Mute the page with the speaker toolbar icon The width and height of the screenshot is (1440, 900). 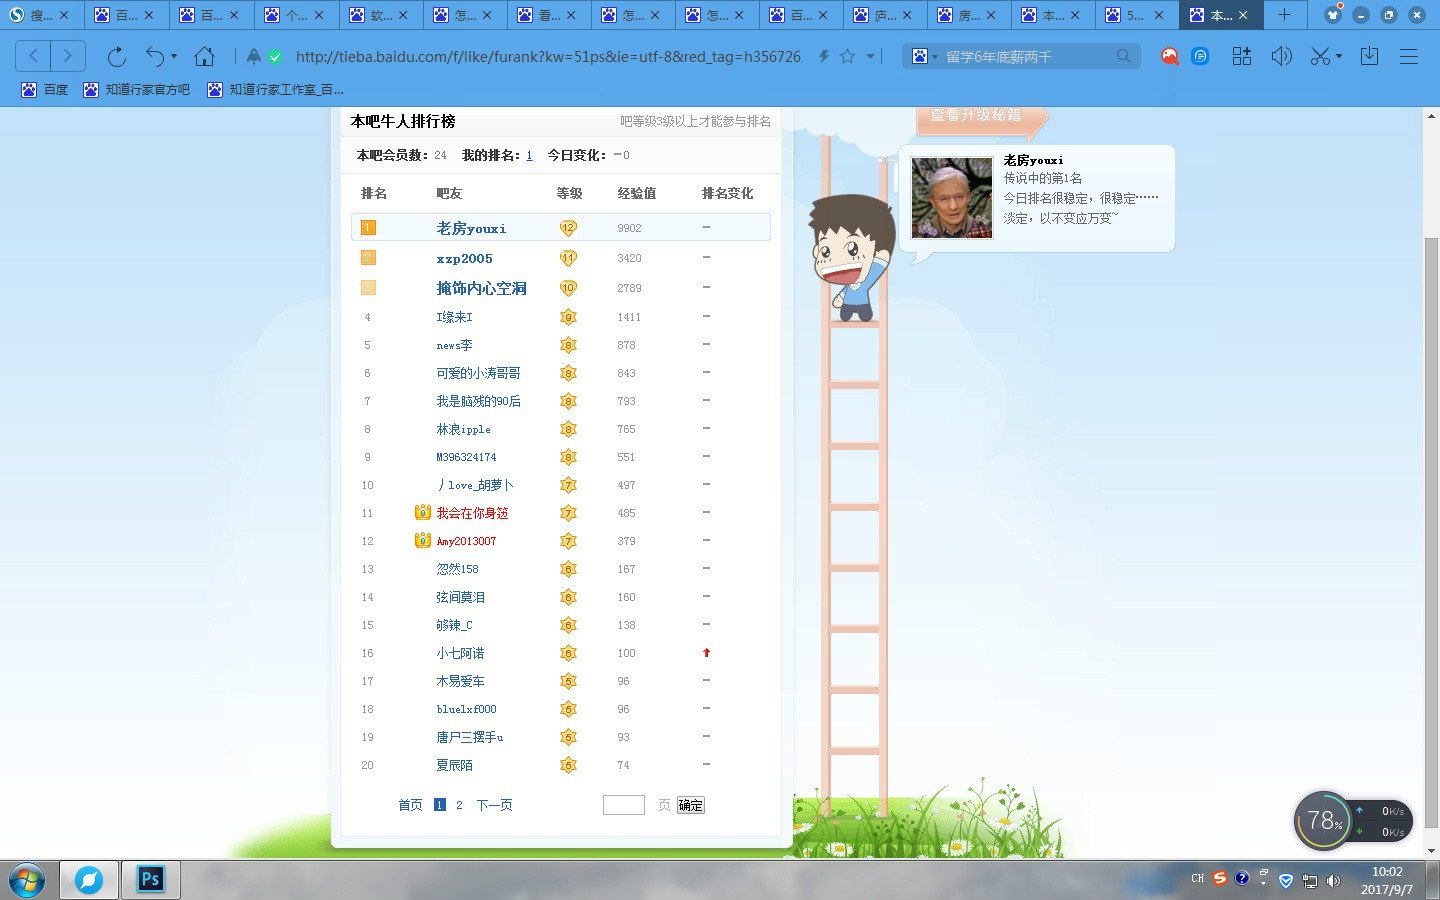tap(1281, 56)
